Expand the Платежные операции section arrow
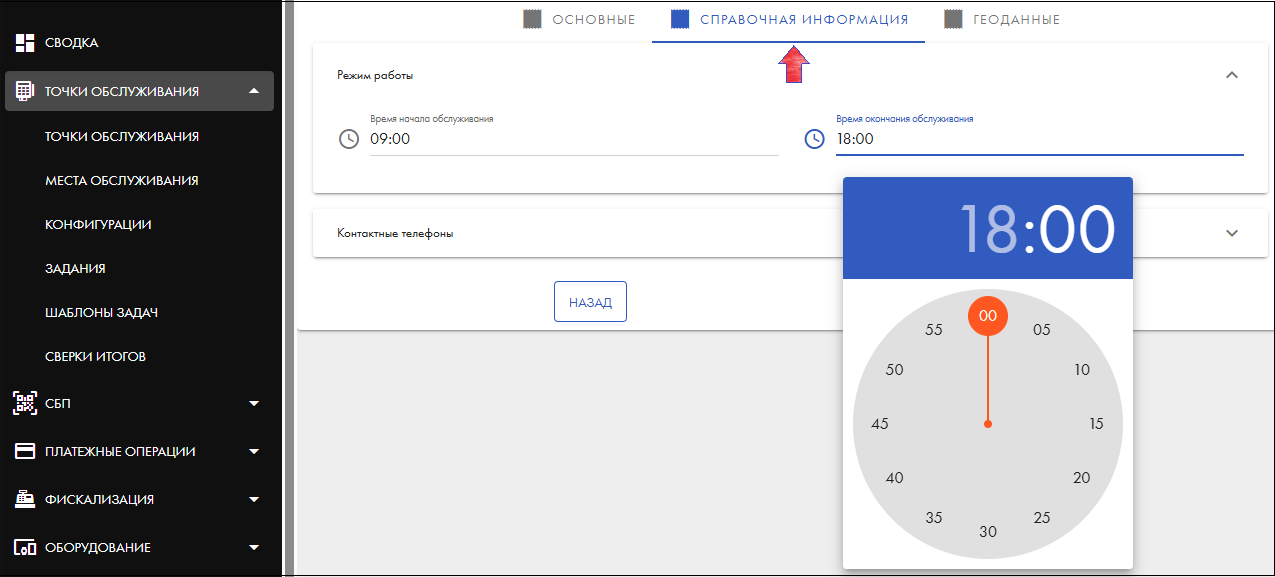Viewport: 1275px width, 577px height. pyautogui.click(x=254, y=451)
